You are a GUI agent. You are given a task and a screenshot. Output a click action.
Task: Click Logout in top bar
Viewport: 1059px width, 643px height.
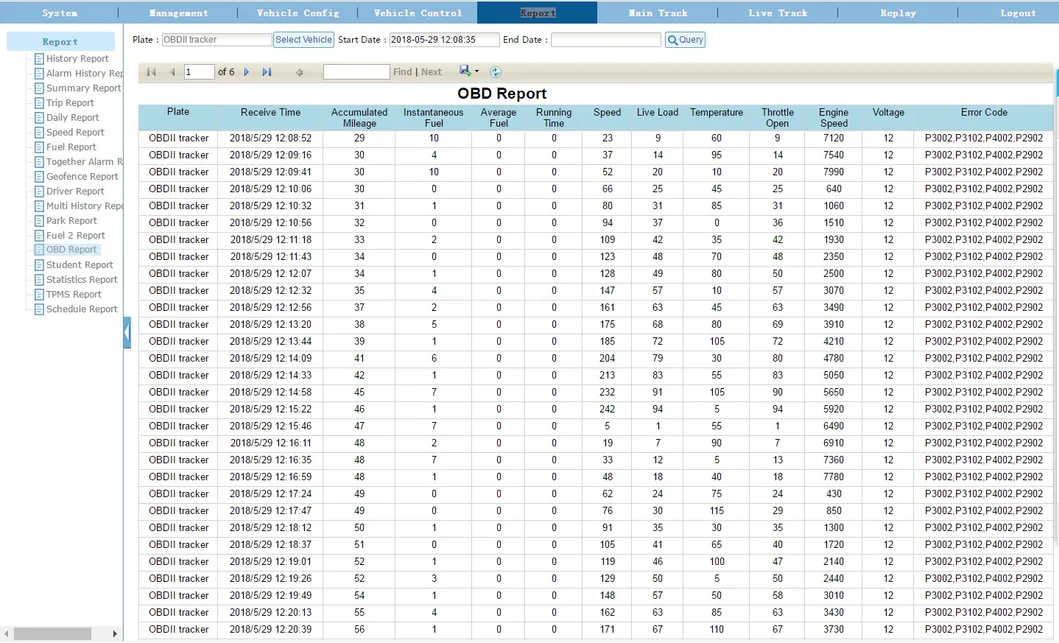click(1018, 12)
